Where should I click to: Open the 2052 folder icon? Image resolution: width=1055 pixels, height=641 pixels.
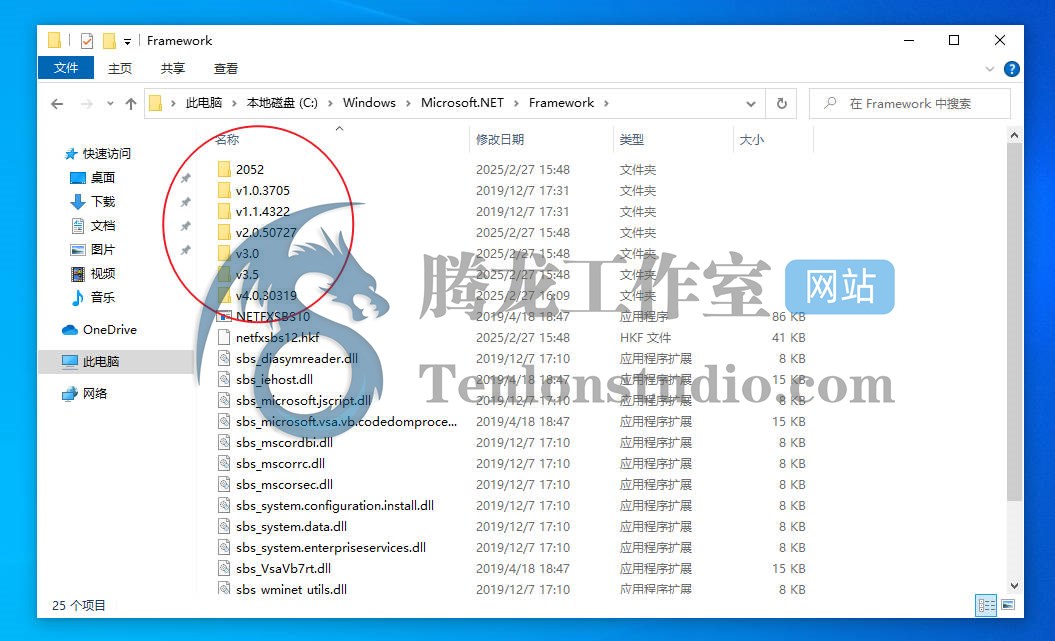pyautogui.click(x=224, y=169)
